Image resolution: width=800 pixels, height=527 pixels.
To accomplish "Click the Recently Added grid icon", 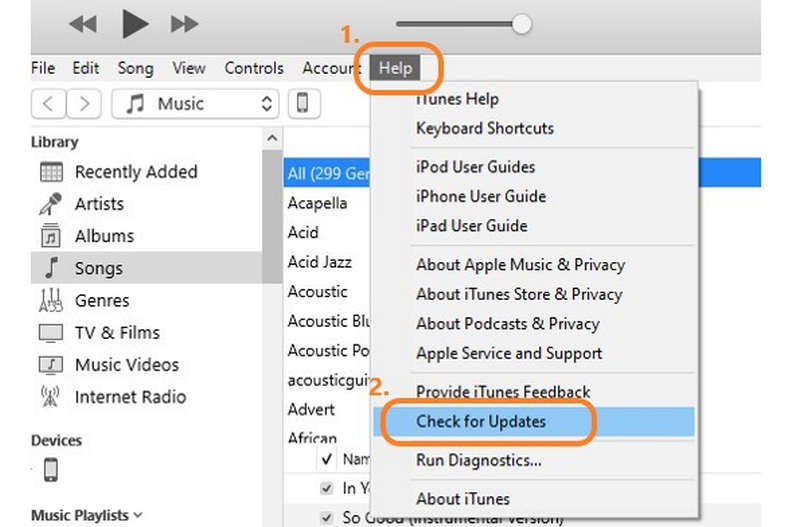I will (51, 172).
